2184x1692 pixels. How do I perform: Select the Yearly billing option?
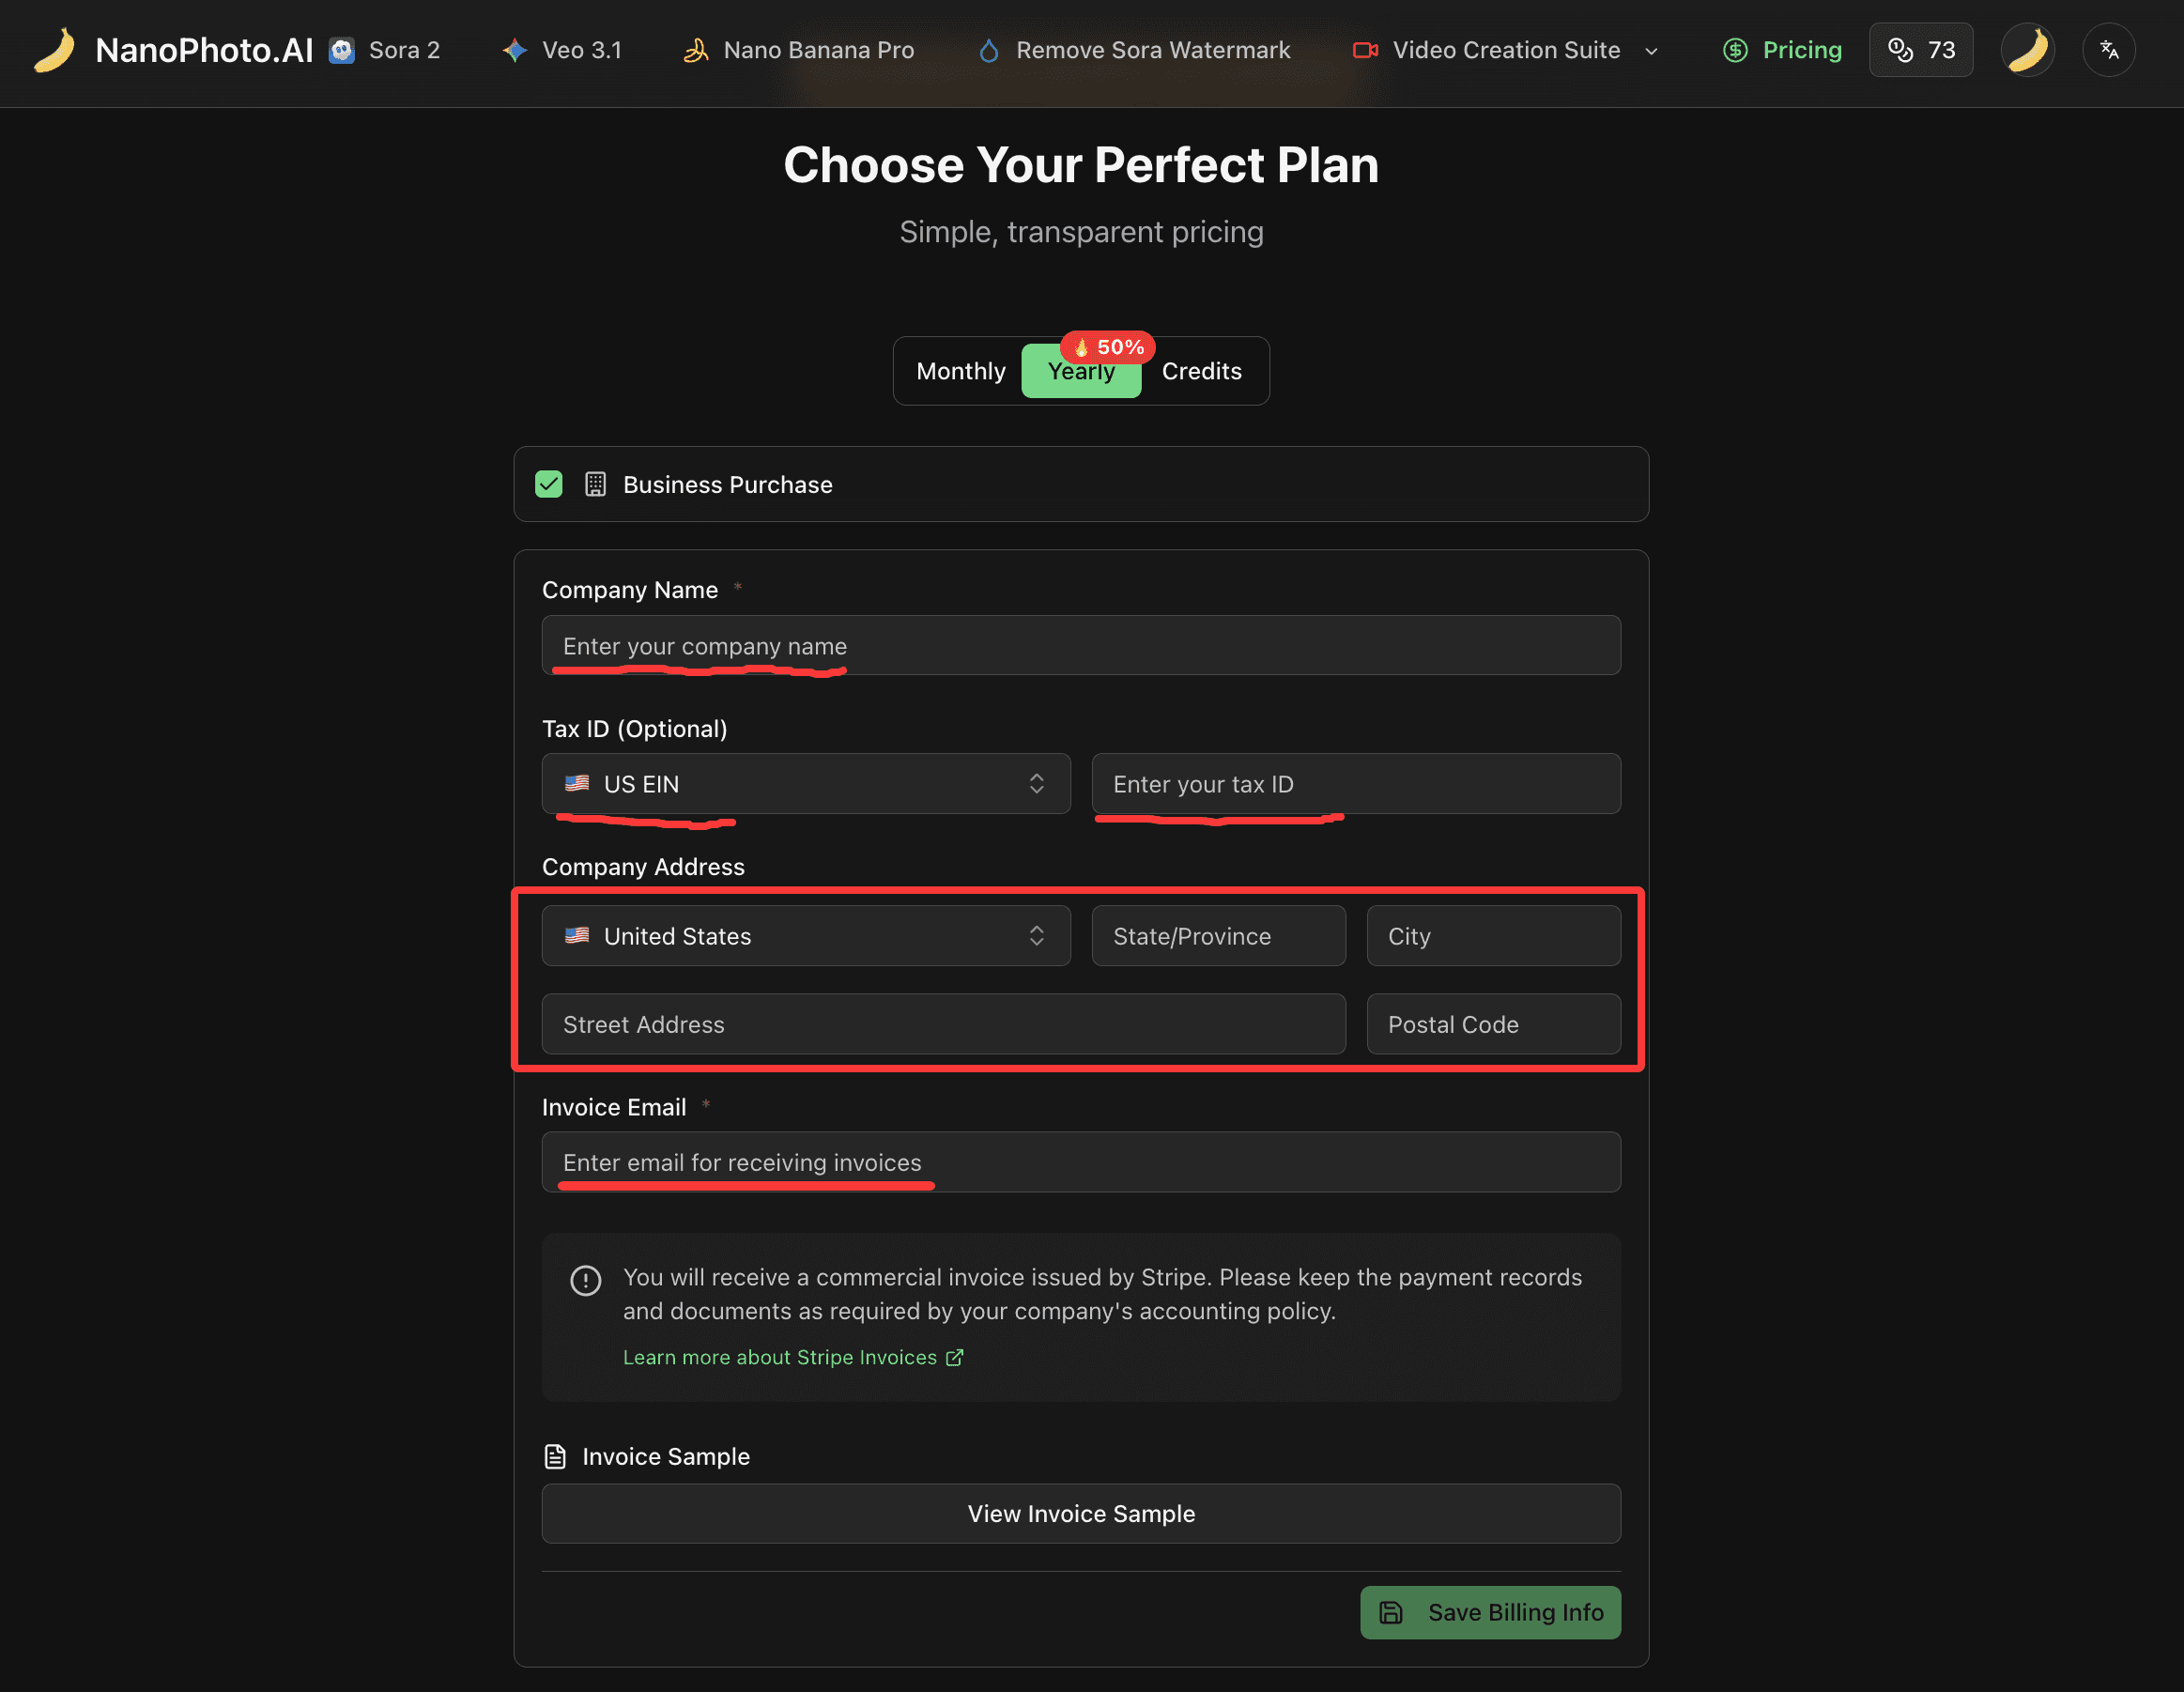pos(1081,371)
